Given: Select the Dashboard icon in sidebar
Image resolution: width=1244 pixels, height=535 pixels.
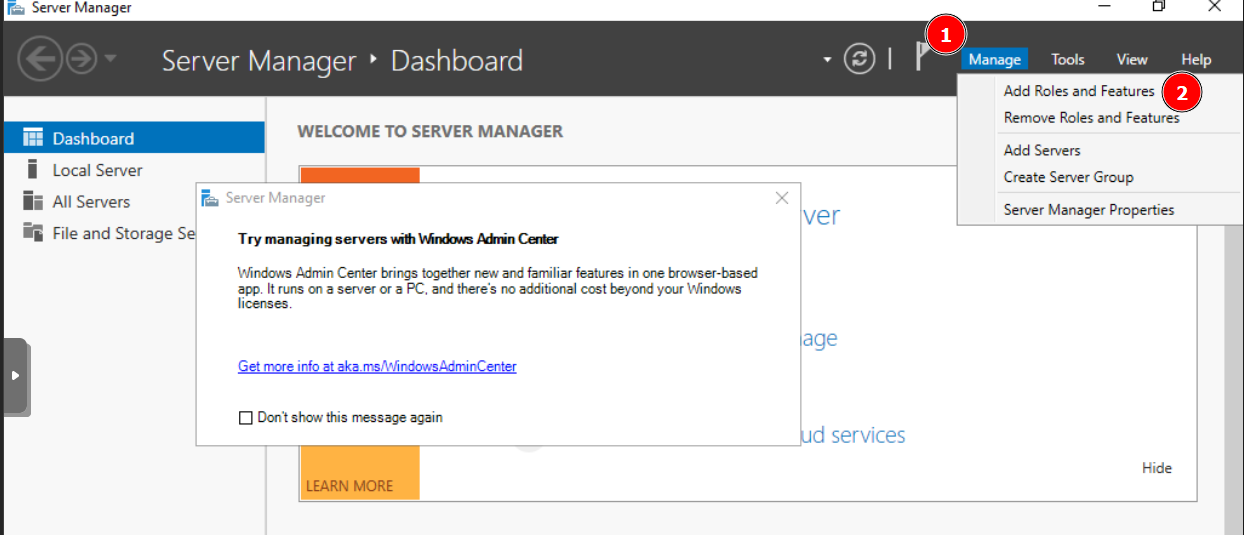Looking at the screenshot, I should pyautogui.click(x=33, y=138).
